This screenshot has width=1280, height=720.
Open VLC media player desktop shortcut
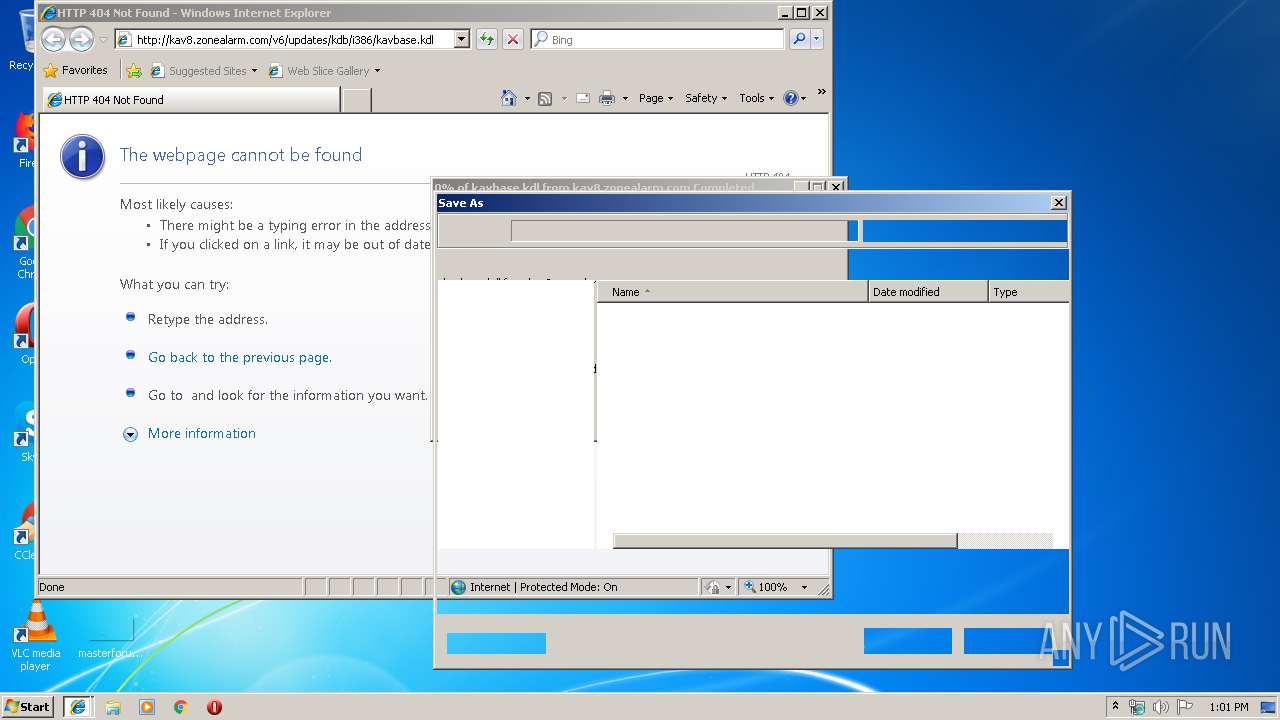click(x=36, y=636)
